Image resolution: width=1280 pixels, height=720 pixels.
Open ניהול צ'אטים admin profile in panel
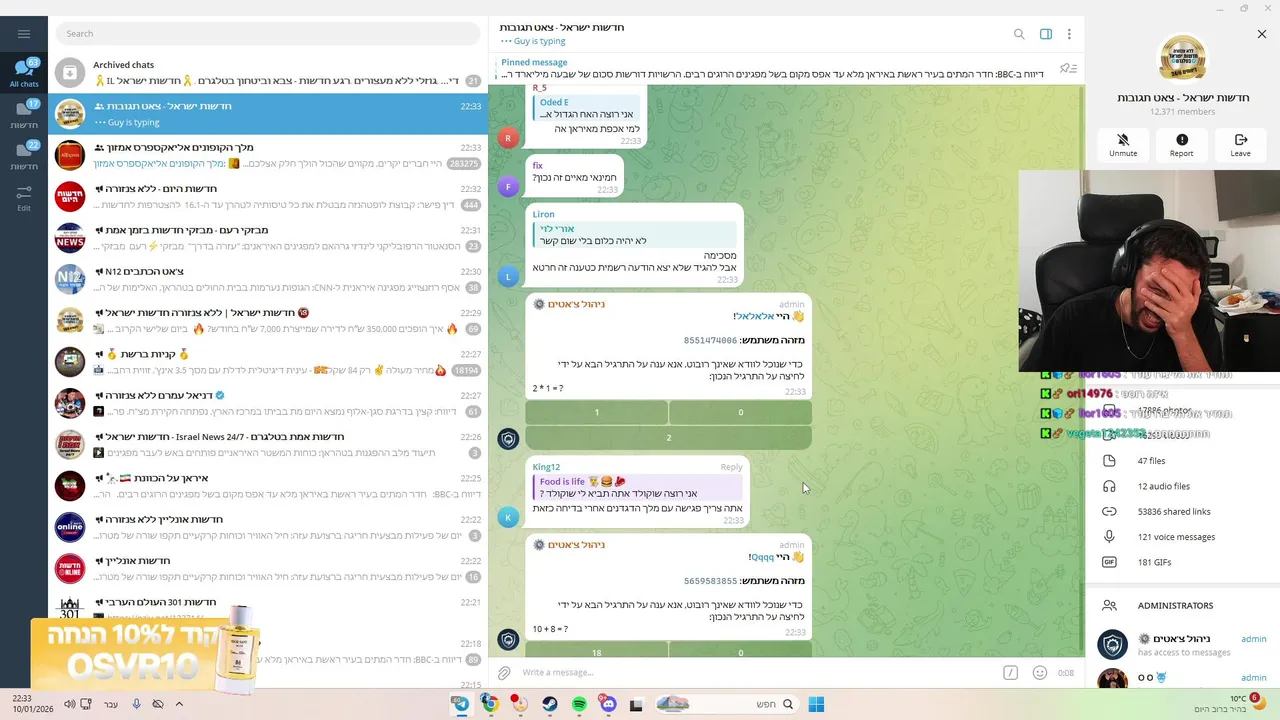[1182, 645]
